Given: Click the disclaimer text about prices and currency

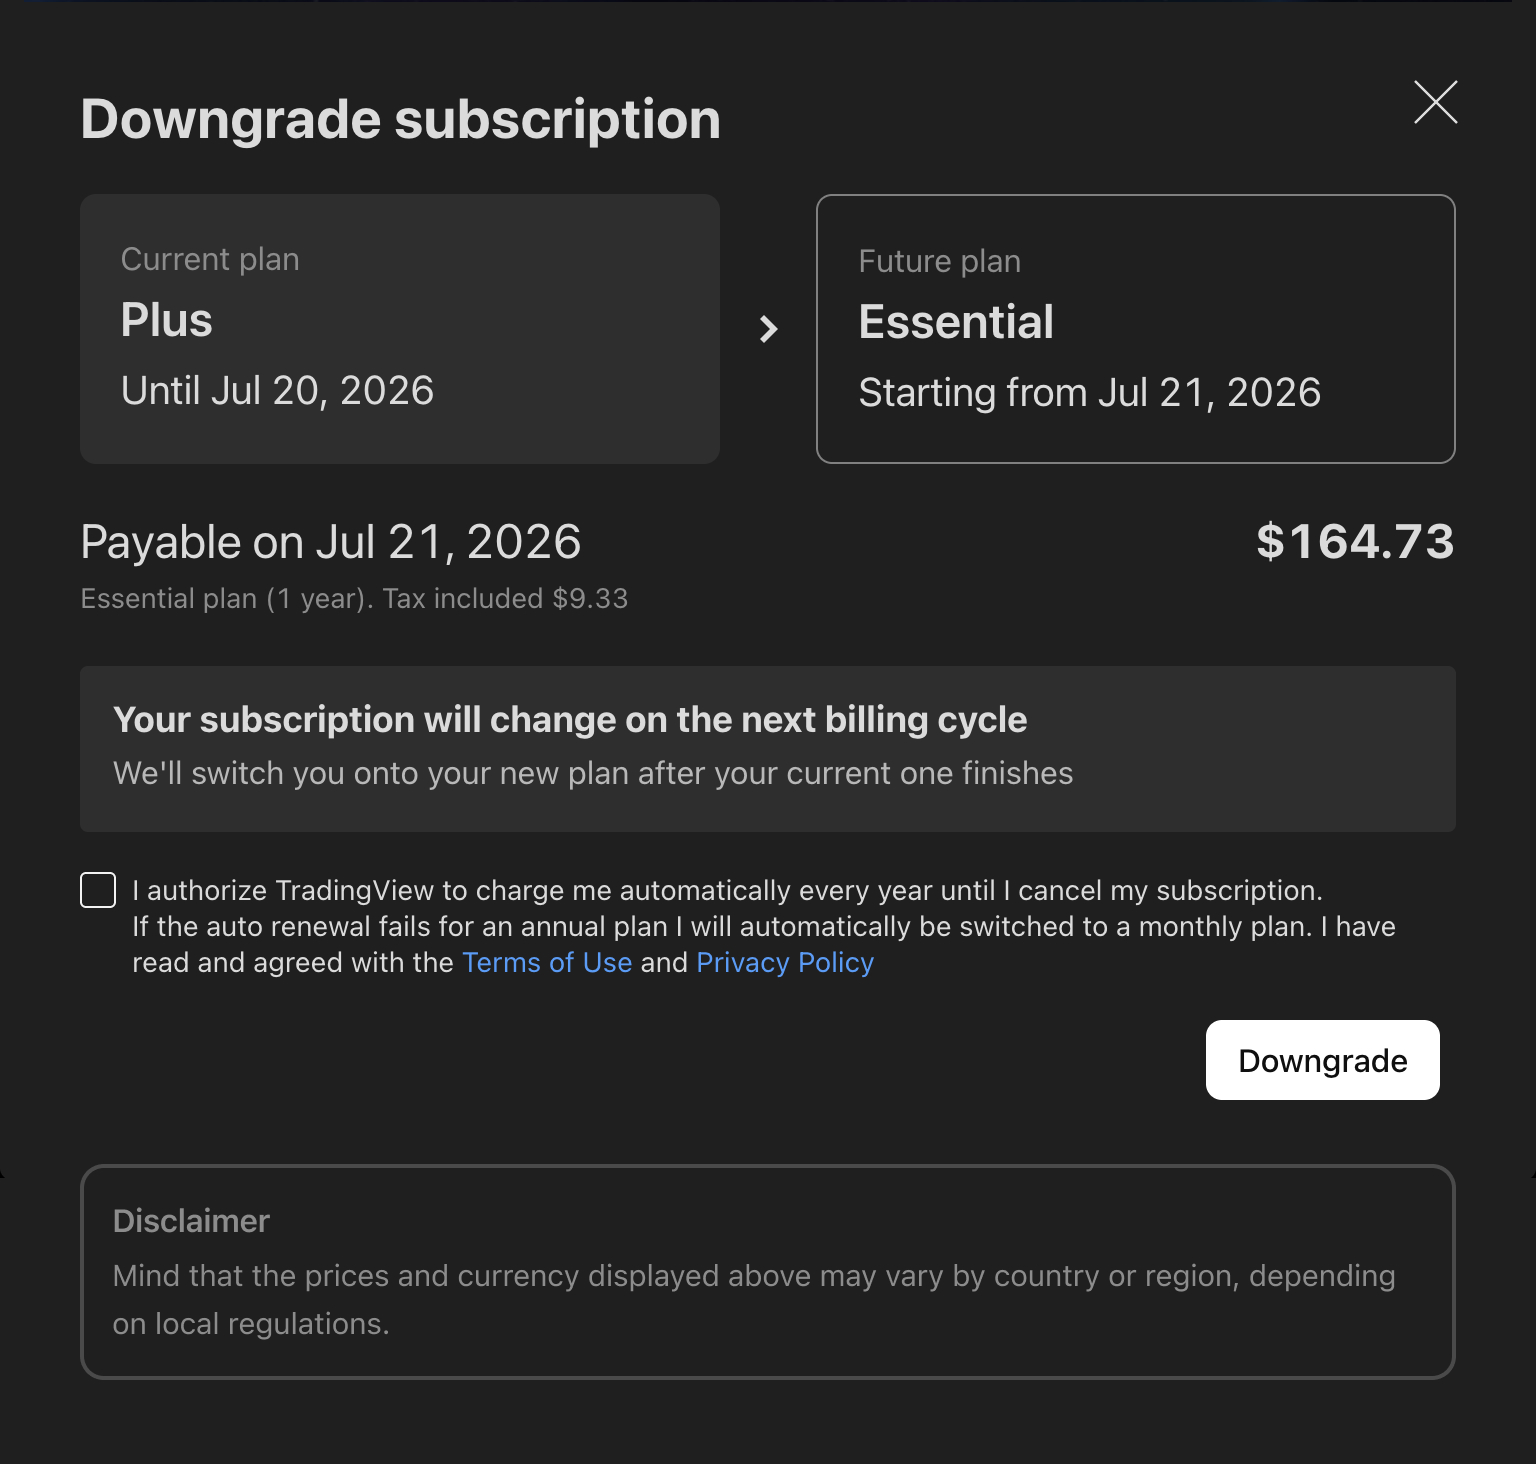Looking at the screenshot, I should [x=754, y=1299].
